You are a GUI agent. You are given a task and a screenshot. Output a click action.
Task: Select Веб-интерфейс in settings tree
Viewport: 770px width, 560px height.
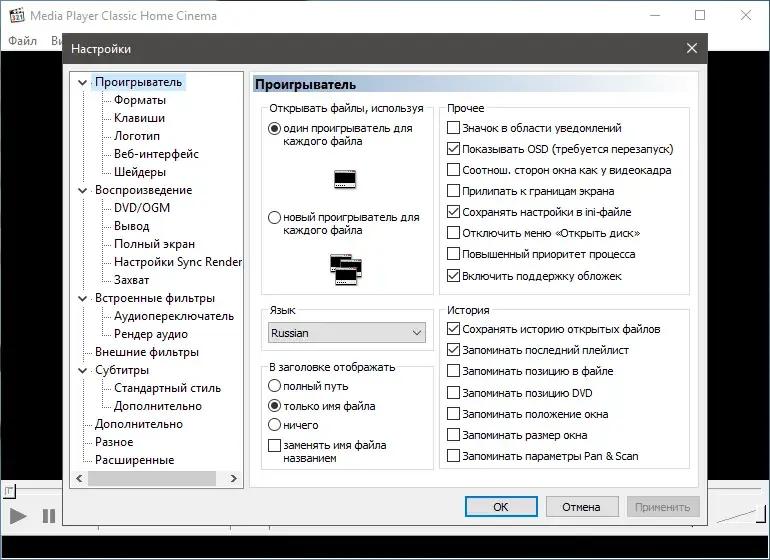(x=156, y=154)
